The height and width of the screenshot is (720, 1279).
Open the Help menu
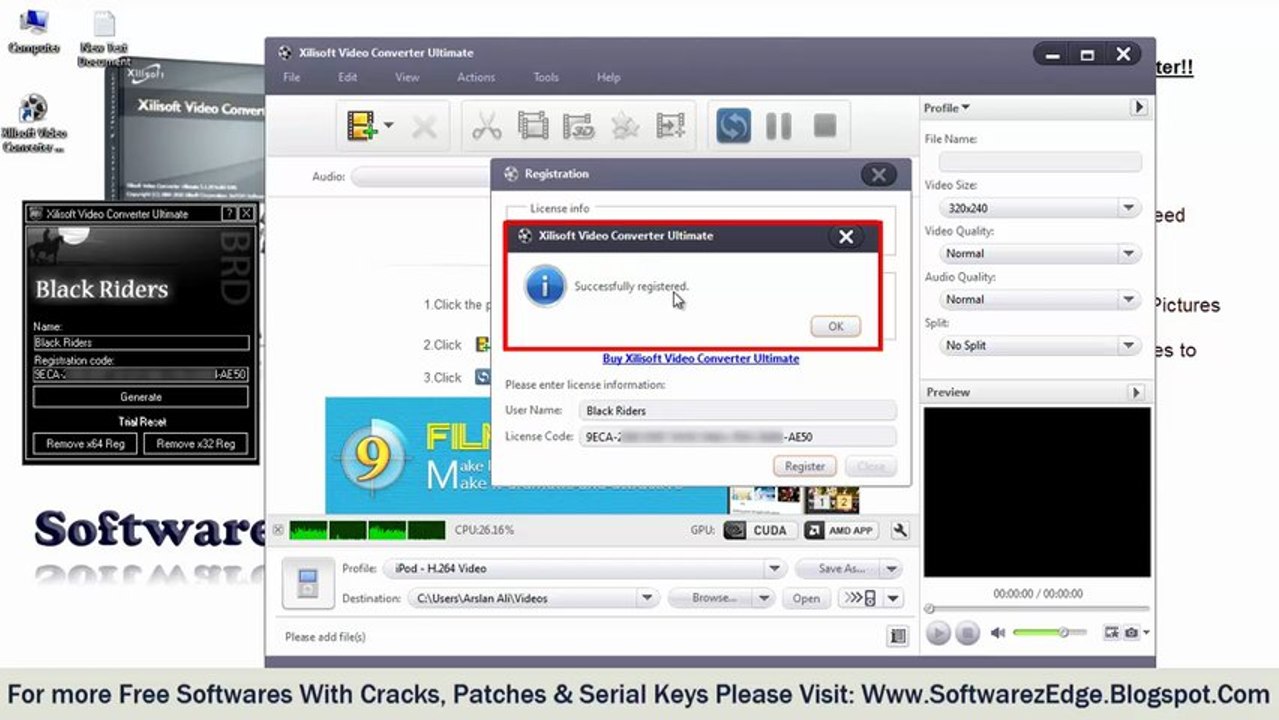click(x=609, y=77)
